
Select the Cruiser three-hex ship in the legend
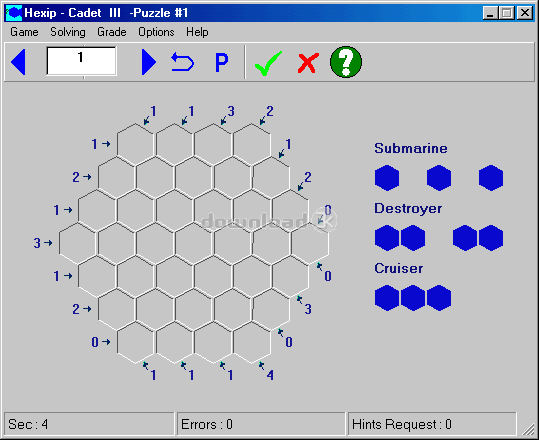(413, 298)
